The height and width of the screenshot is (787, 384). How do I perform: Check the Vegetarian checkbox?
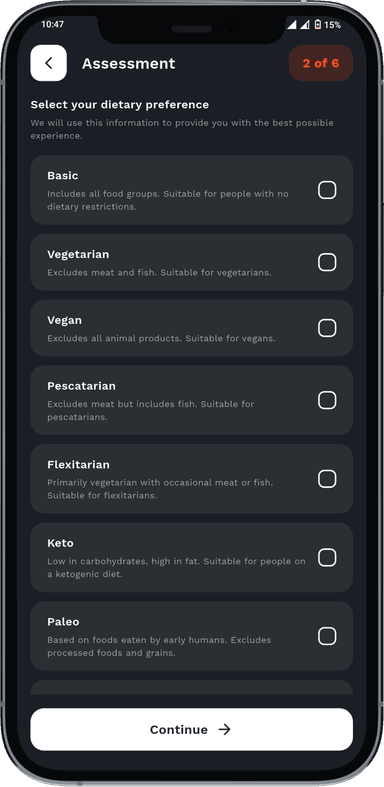click(327, 262)
